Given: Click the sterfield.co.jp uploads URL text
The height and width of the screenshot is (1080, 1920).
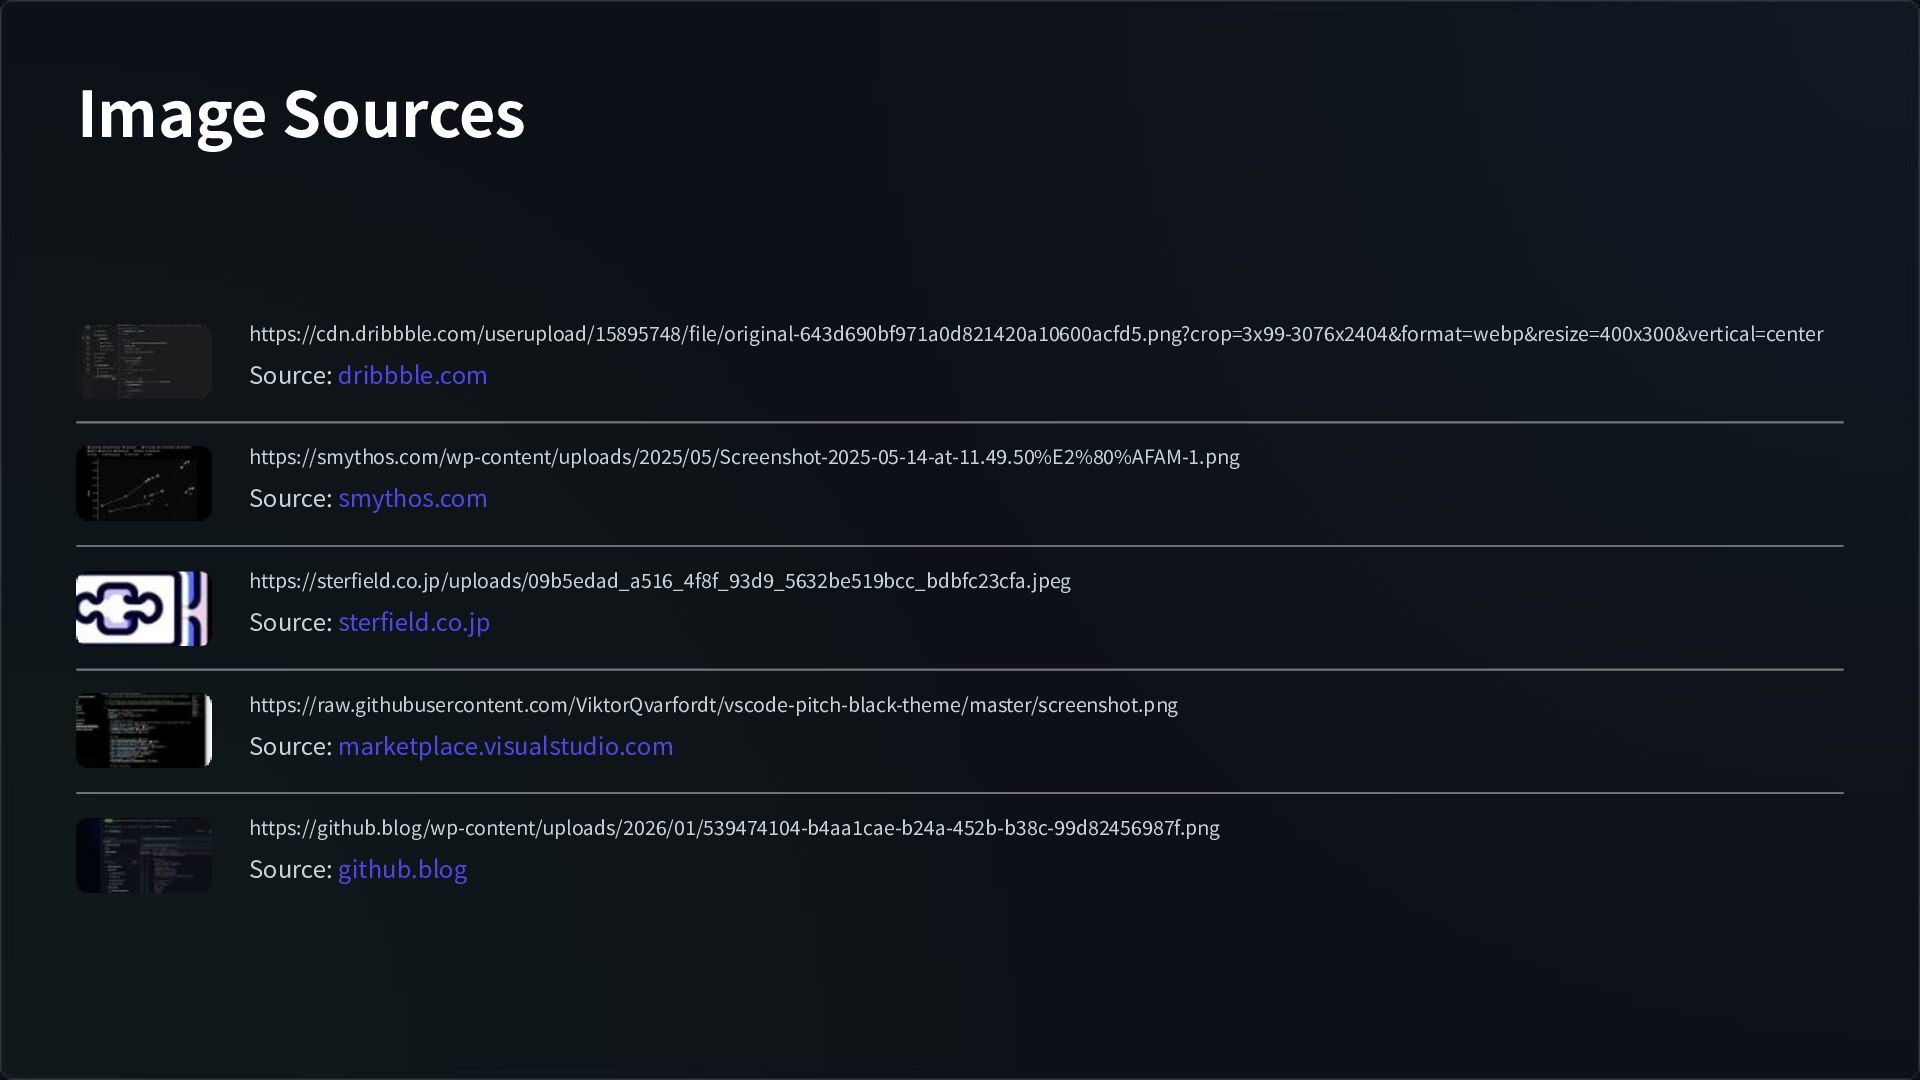Looking at the screenshot, I should (660, 581).
